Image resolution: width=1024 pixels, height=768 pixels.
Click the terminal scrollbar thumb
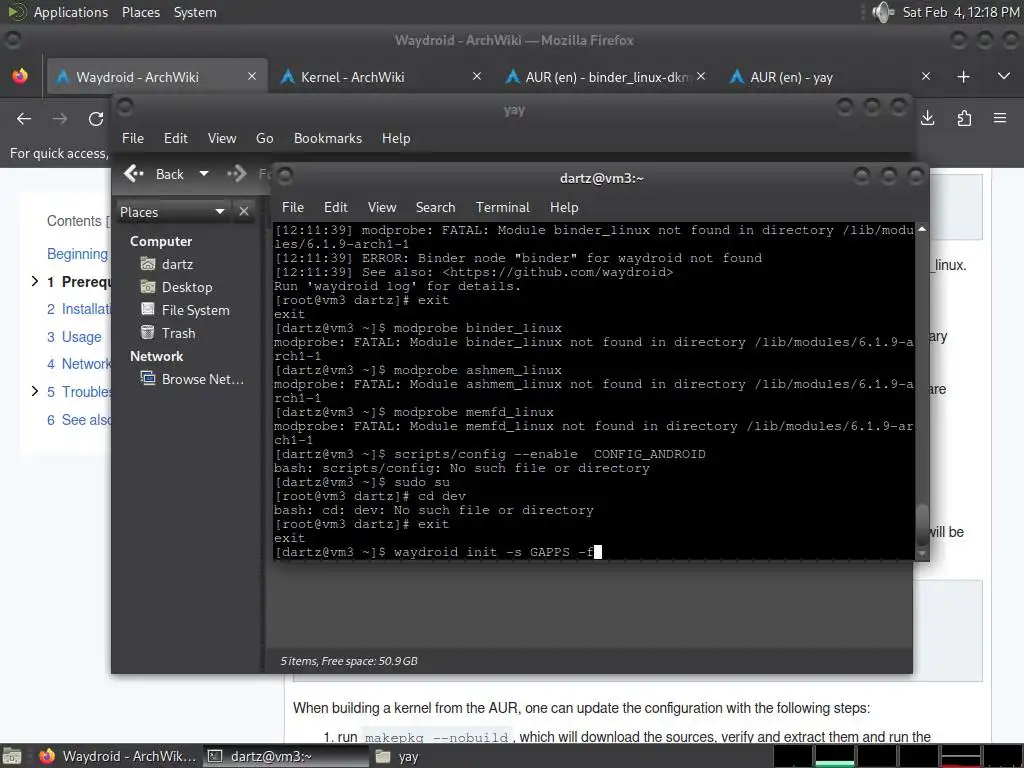click(922, 524)
